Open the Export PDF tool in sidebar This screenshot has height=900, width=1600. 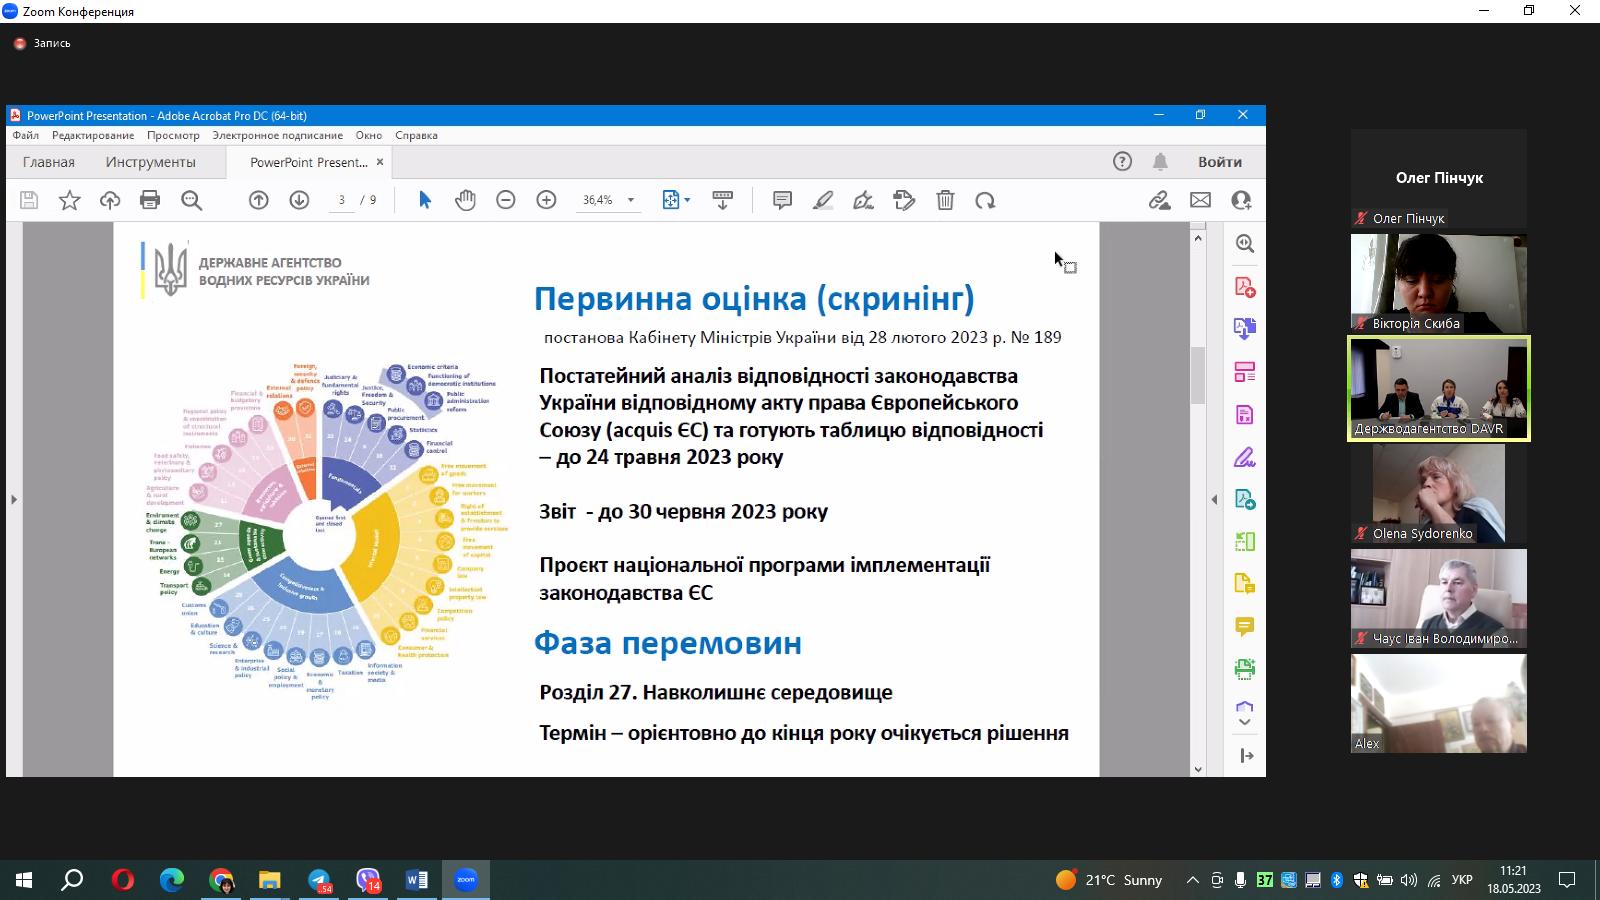point(1245,327)
